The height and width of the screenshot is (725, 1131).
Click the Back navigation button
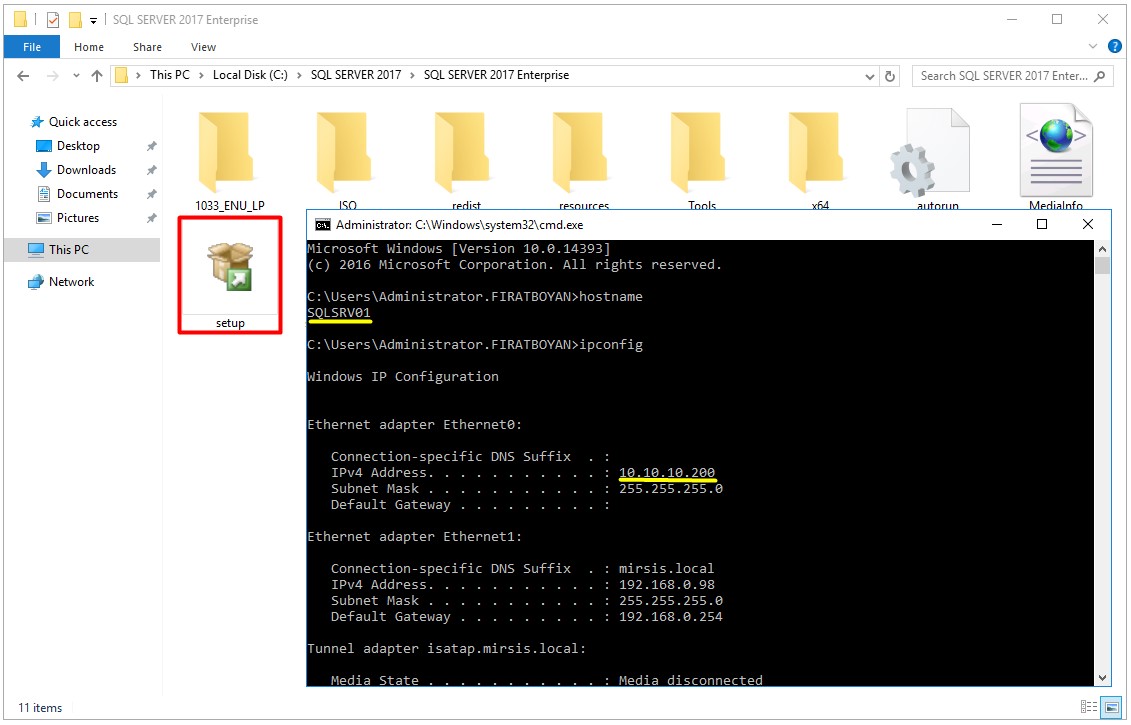pyautogui.click(x=22, y=74)
